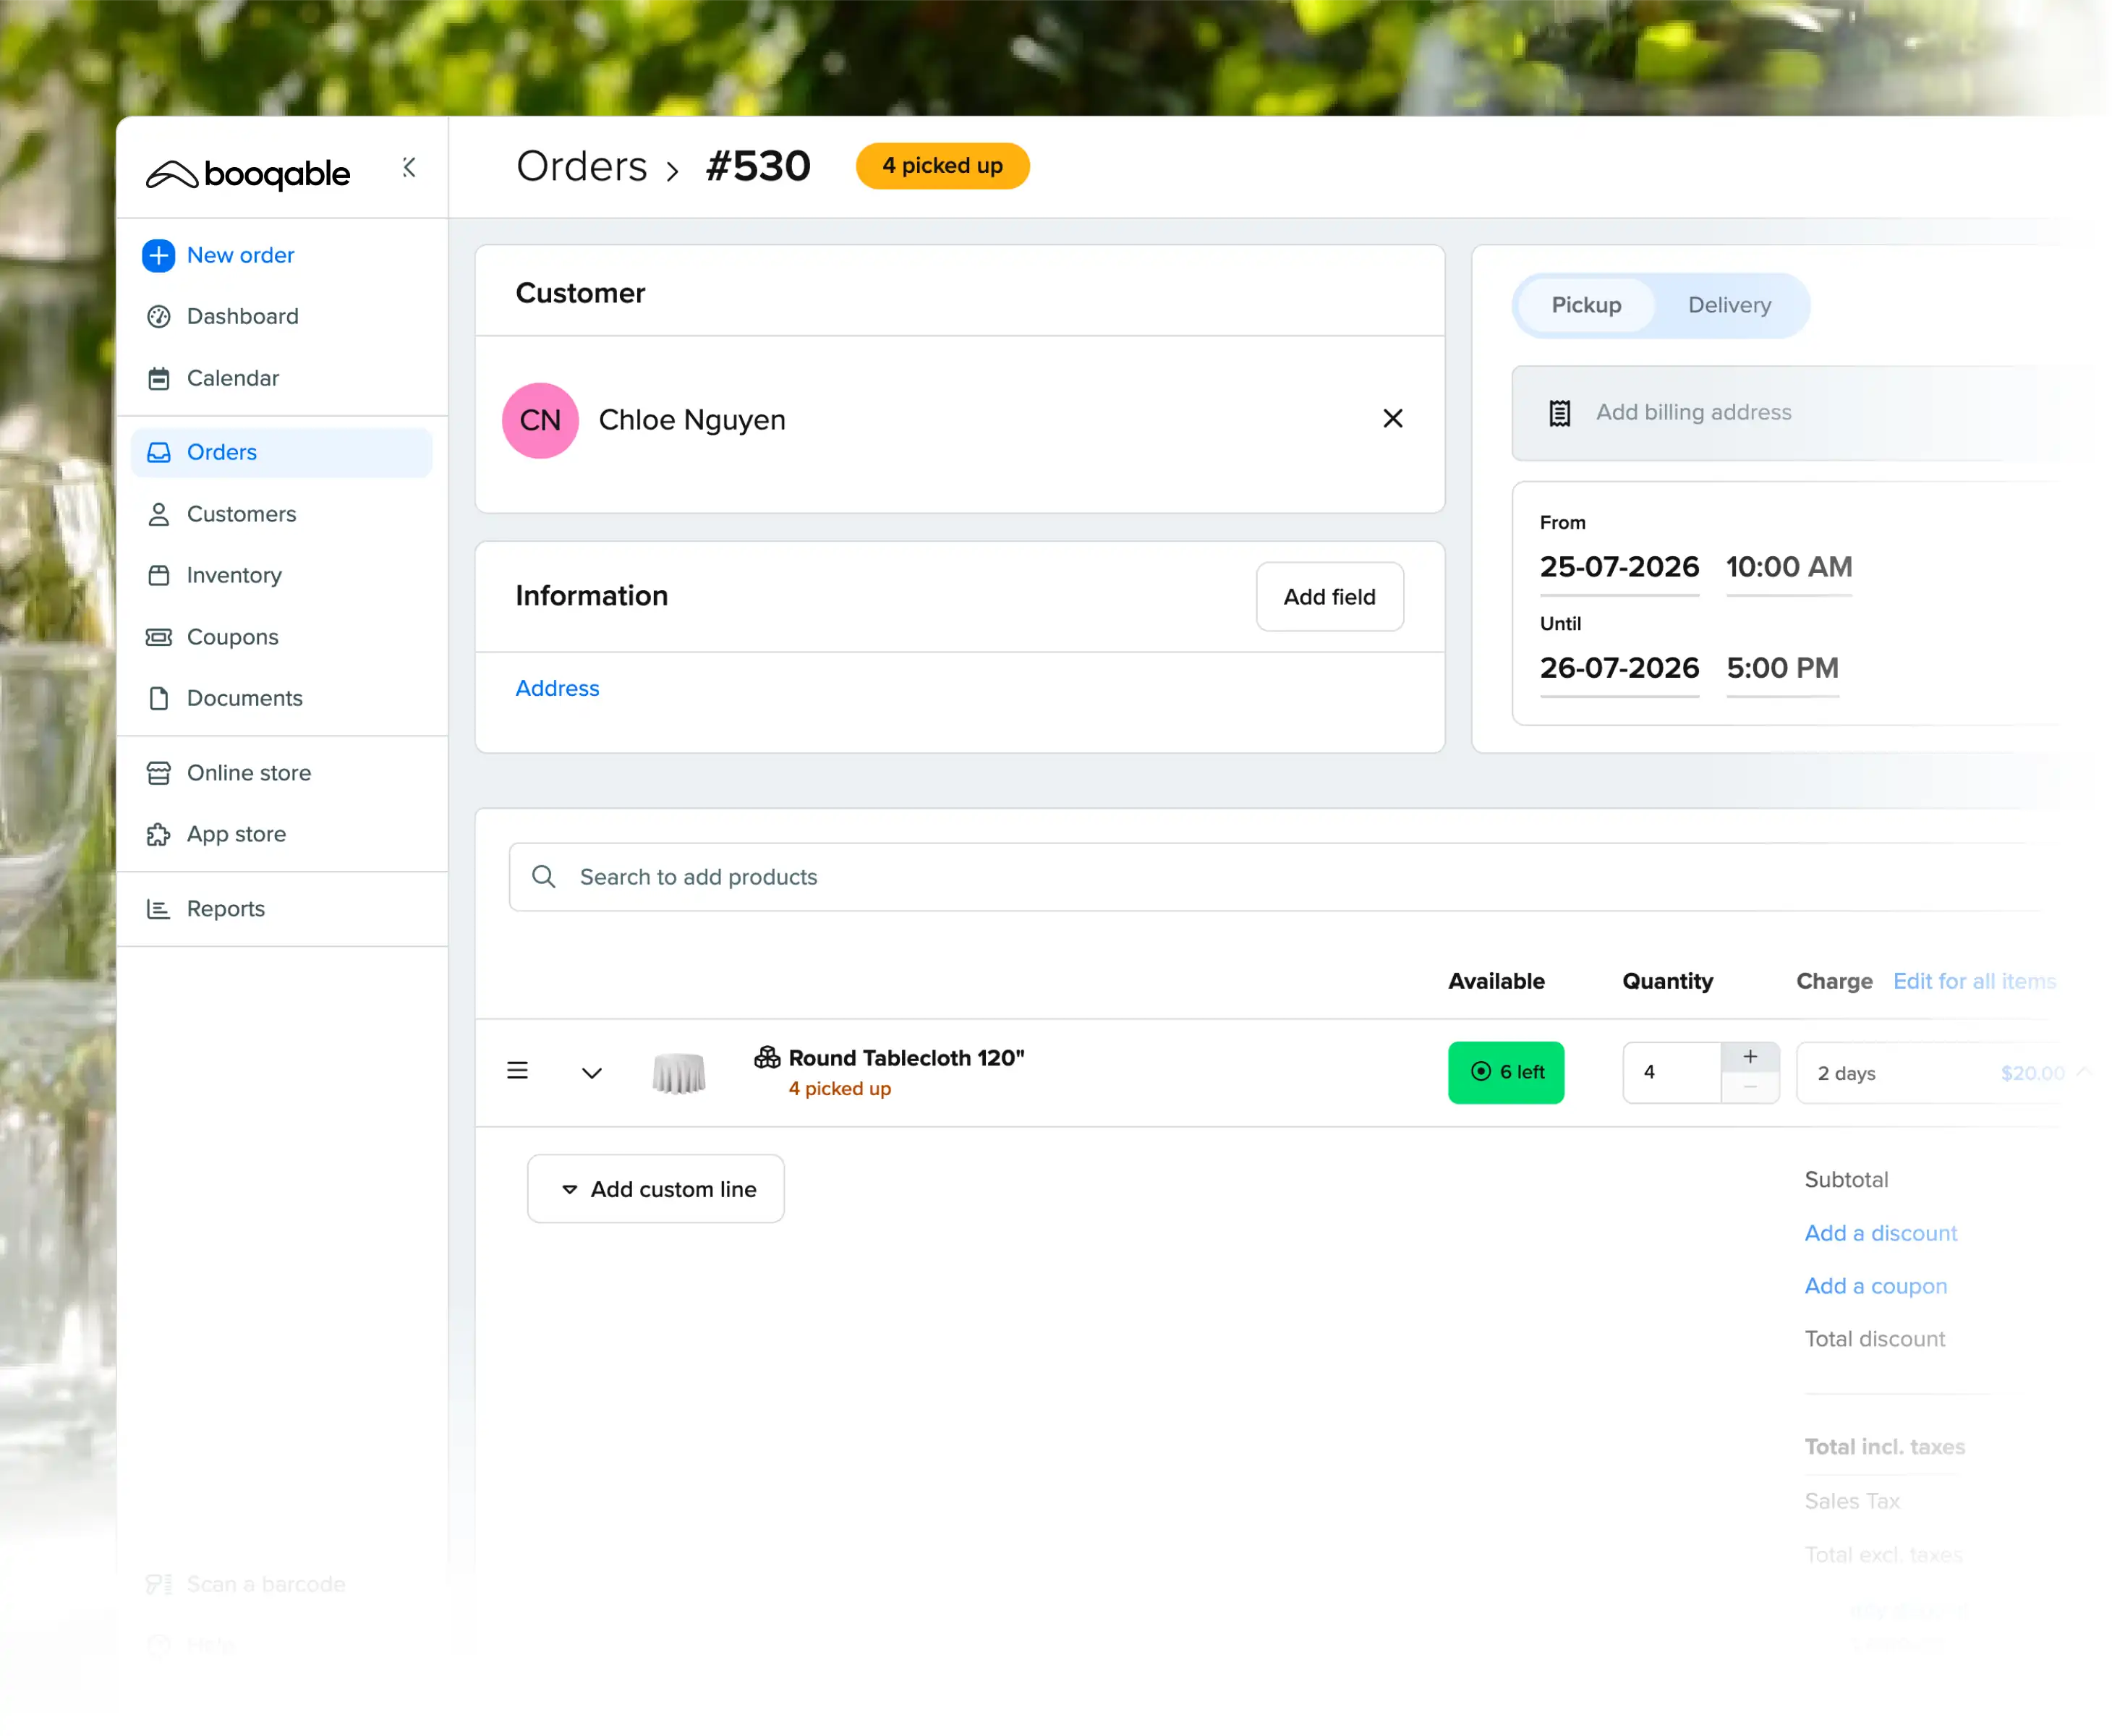Open the From time 10:00 AM picker
2112x1736 pixels.
[1789, 567]
